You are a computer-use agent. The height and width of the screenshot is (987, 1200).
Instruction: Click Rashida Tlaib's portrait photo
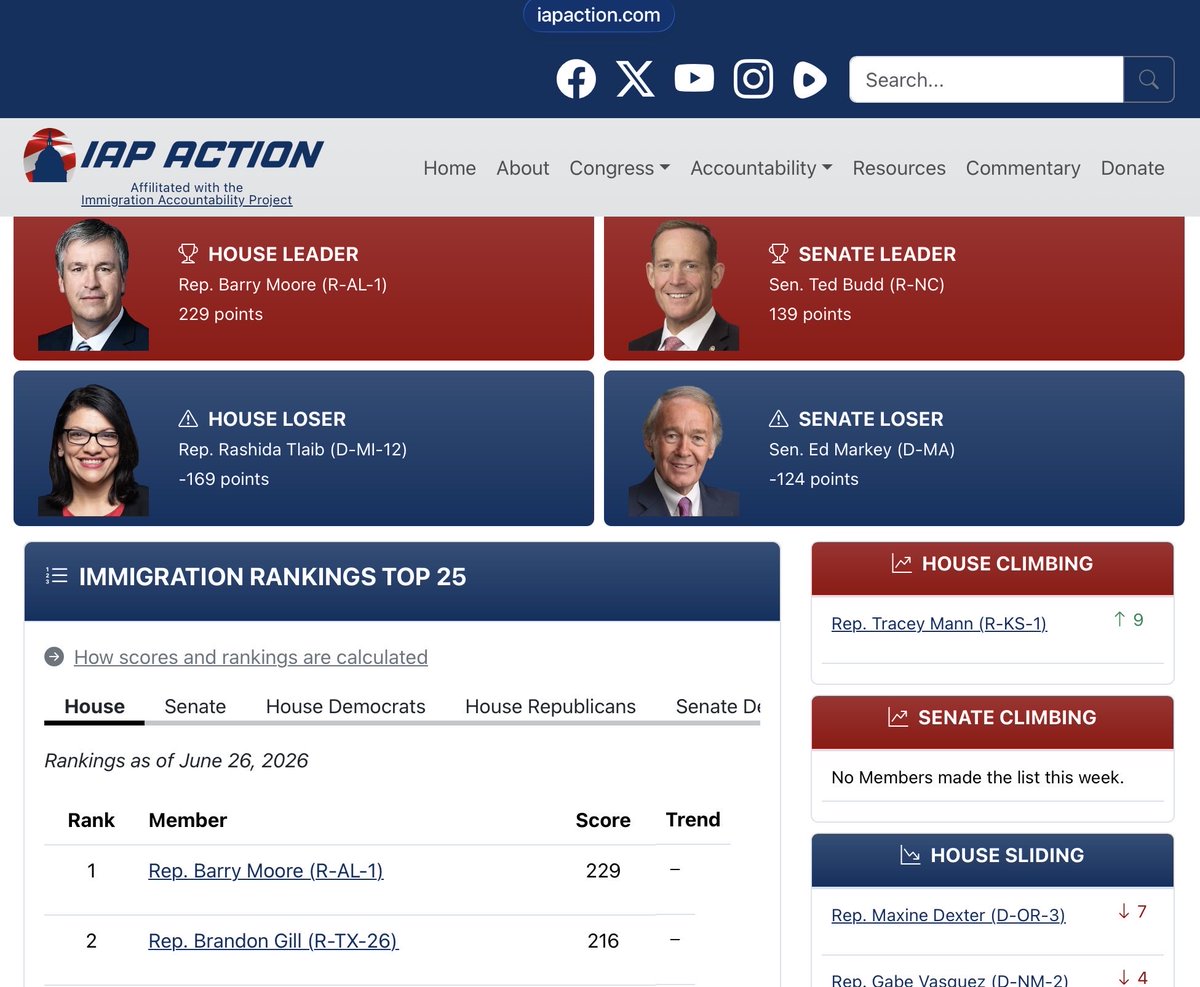(93, 450)
